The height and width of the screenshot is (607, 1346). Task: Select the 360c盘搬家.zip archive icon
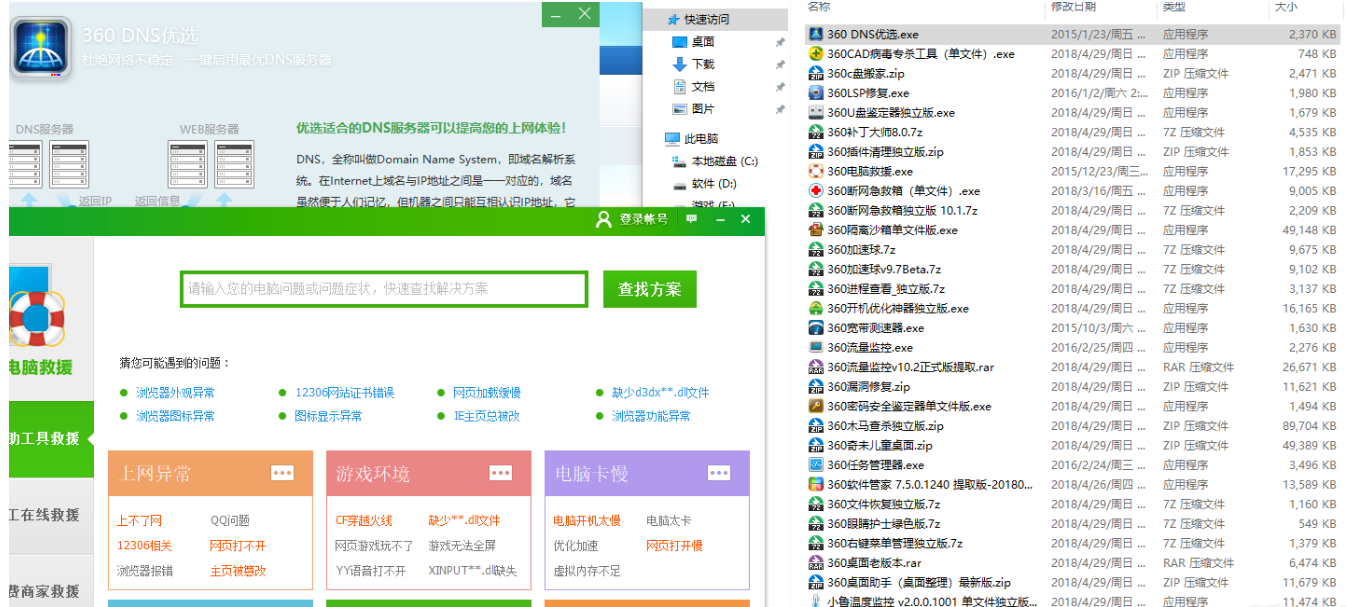click(x=816, y=73)
